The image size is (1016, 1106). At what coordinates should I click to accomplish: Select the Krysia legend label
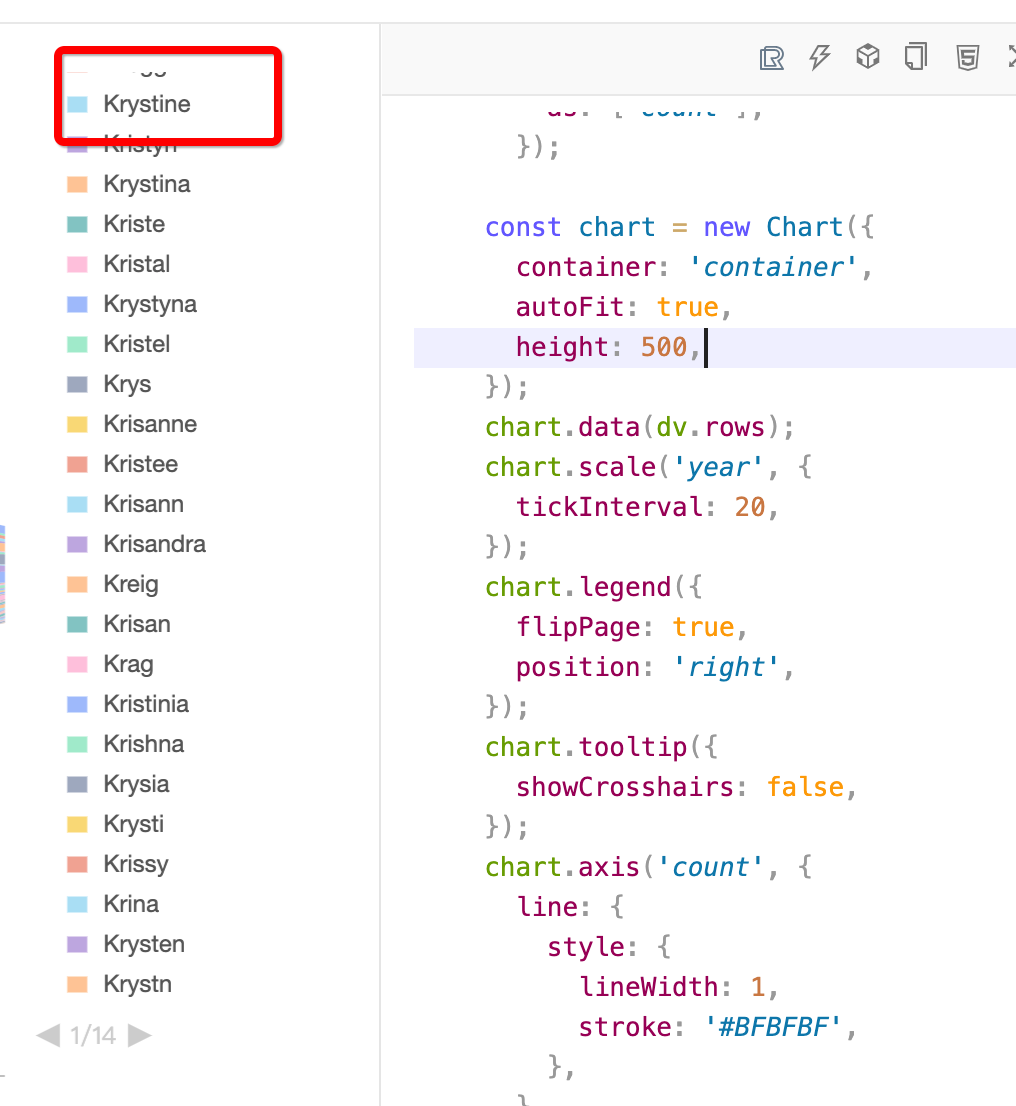(136, 784)
